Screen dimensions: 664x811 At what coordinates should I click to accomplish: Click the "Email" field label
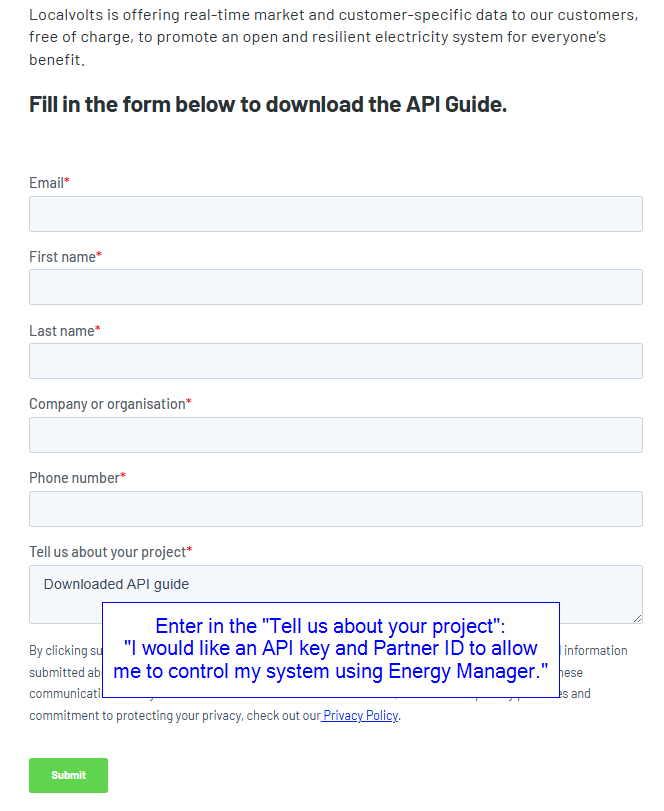[x=46, y=183]
